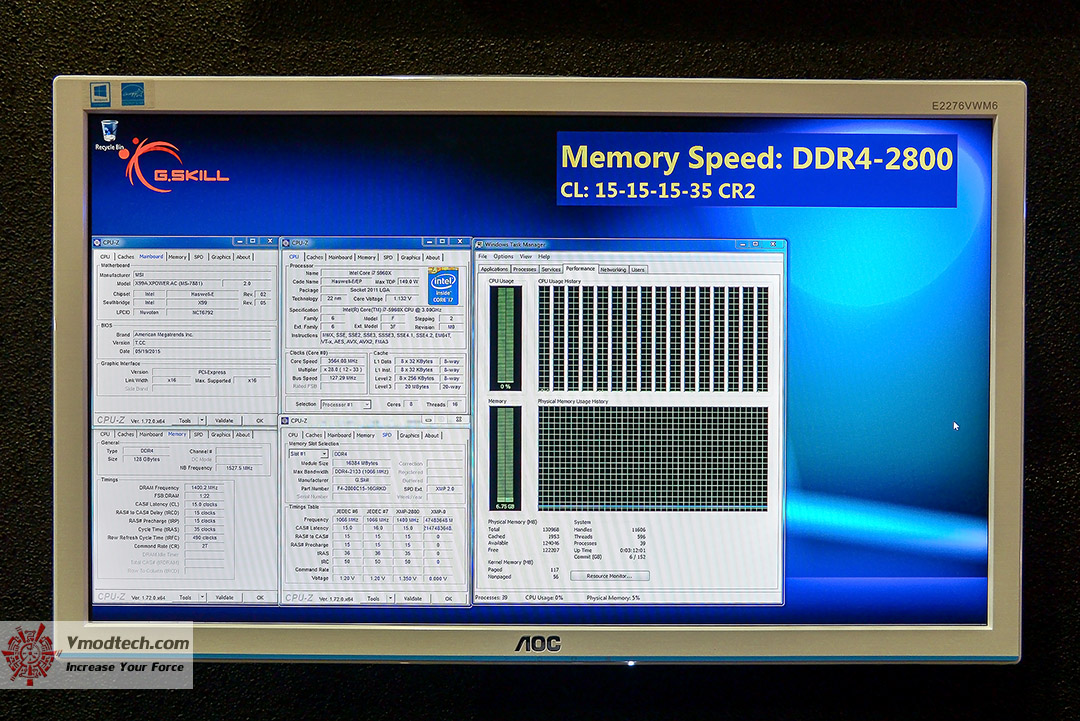Switch to Networking tab in Task Manager
Screen dimensions: 1080x721
click(x=613, y=269)
